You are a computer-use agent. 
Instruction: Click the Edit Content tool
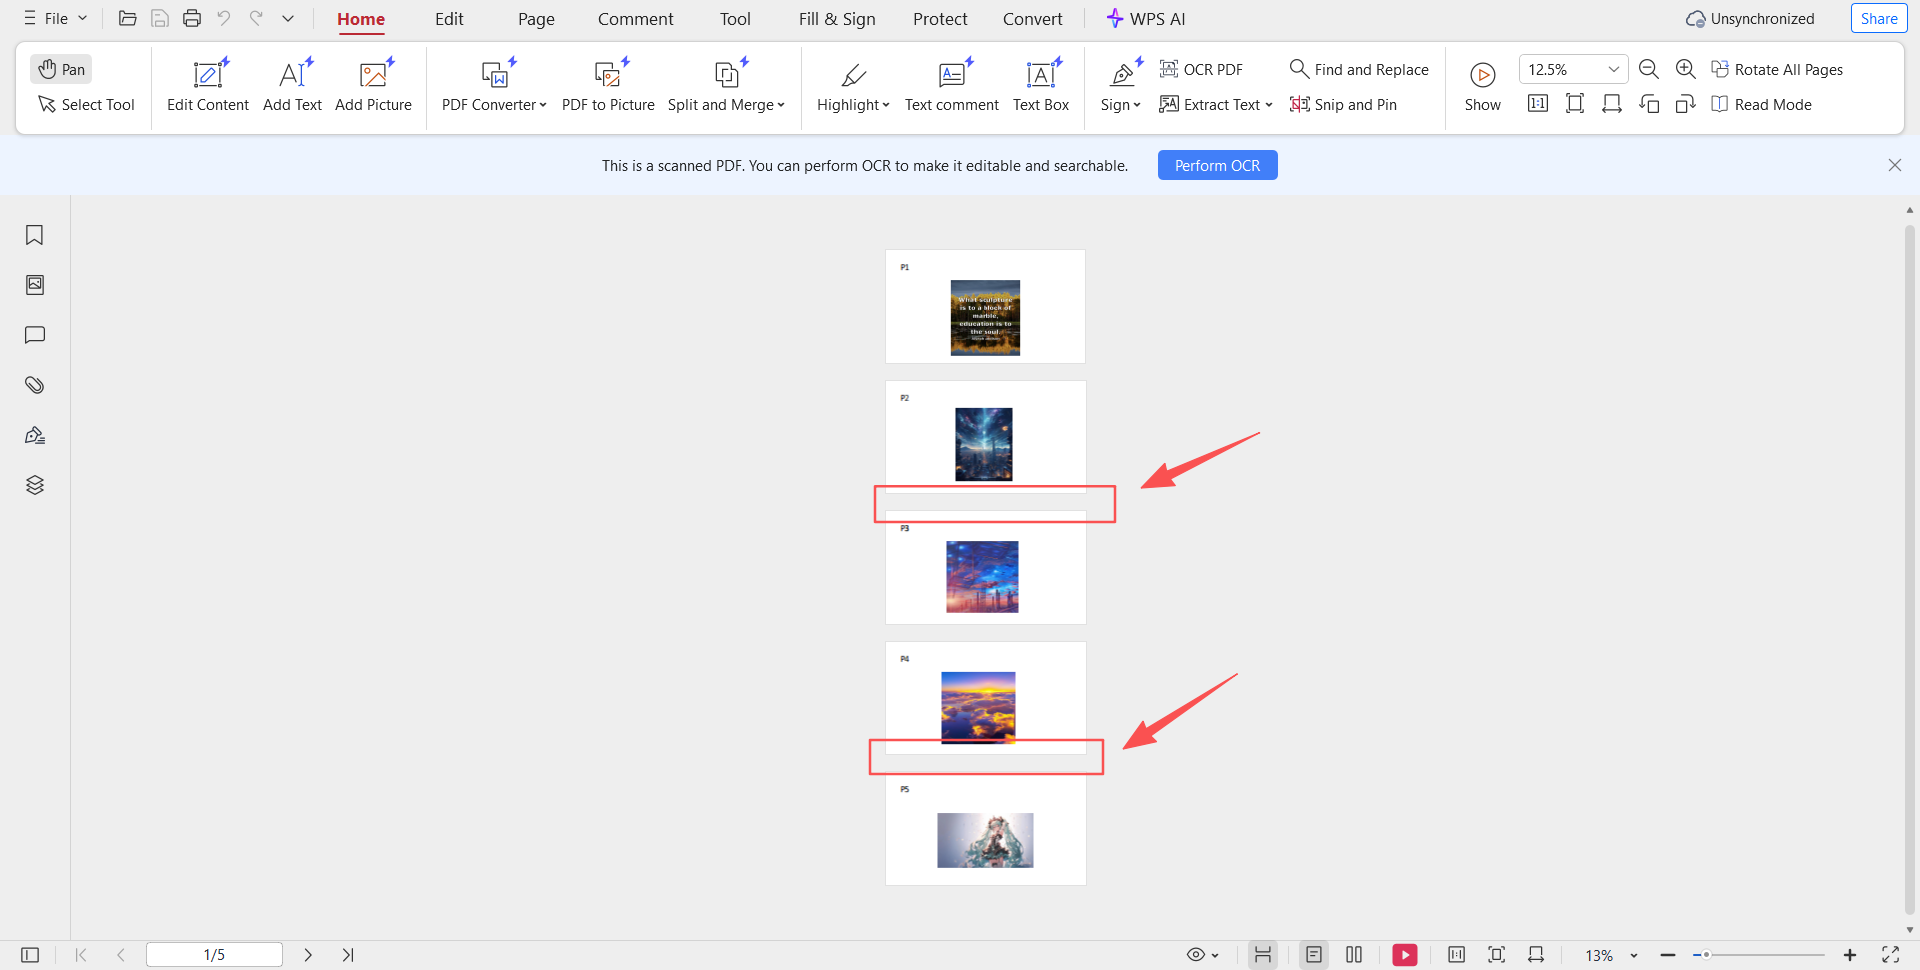tap(207, 86)
